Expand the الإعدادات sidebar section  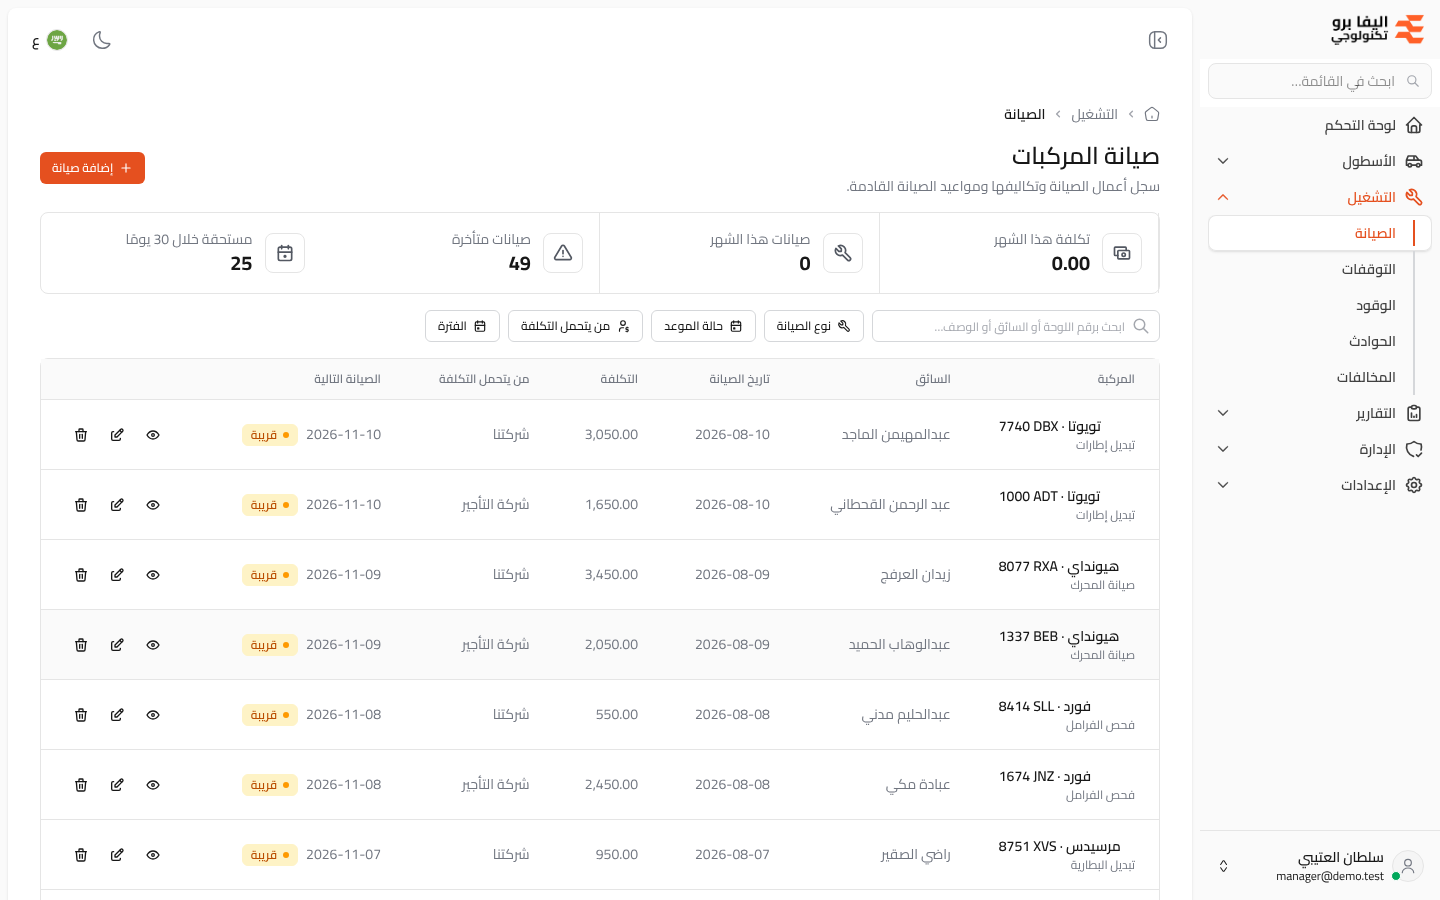coord(1320,485)
